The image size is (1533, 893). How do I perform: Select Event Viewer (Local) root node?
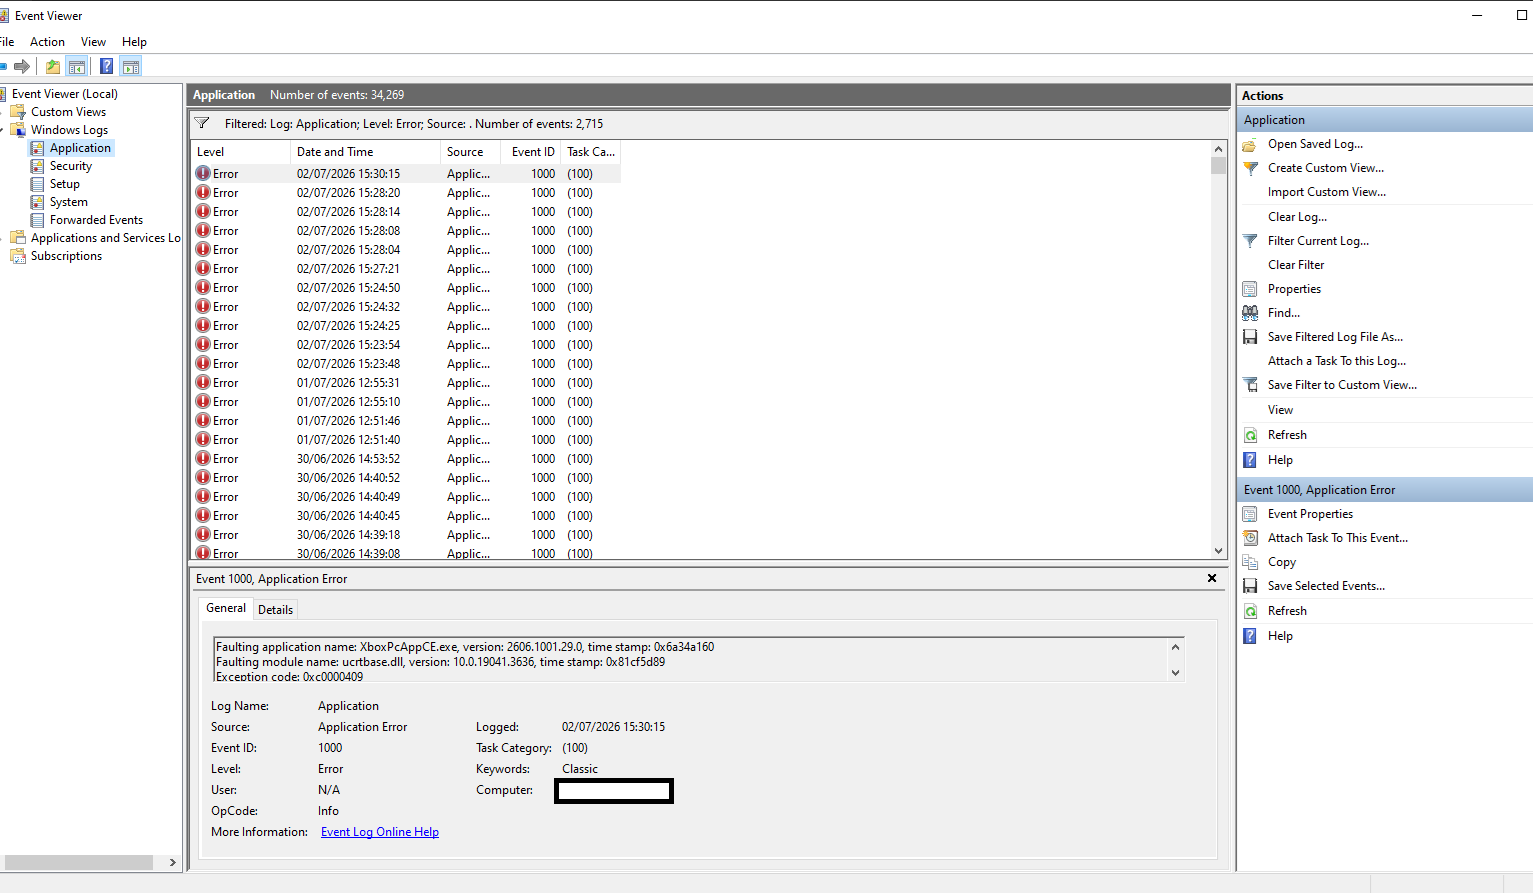[65, 94]
